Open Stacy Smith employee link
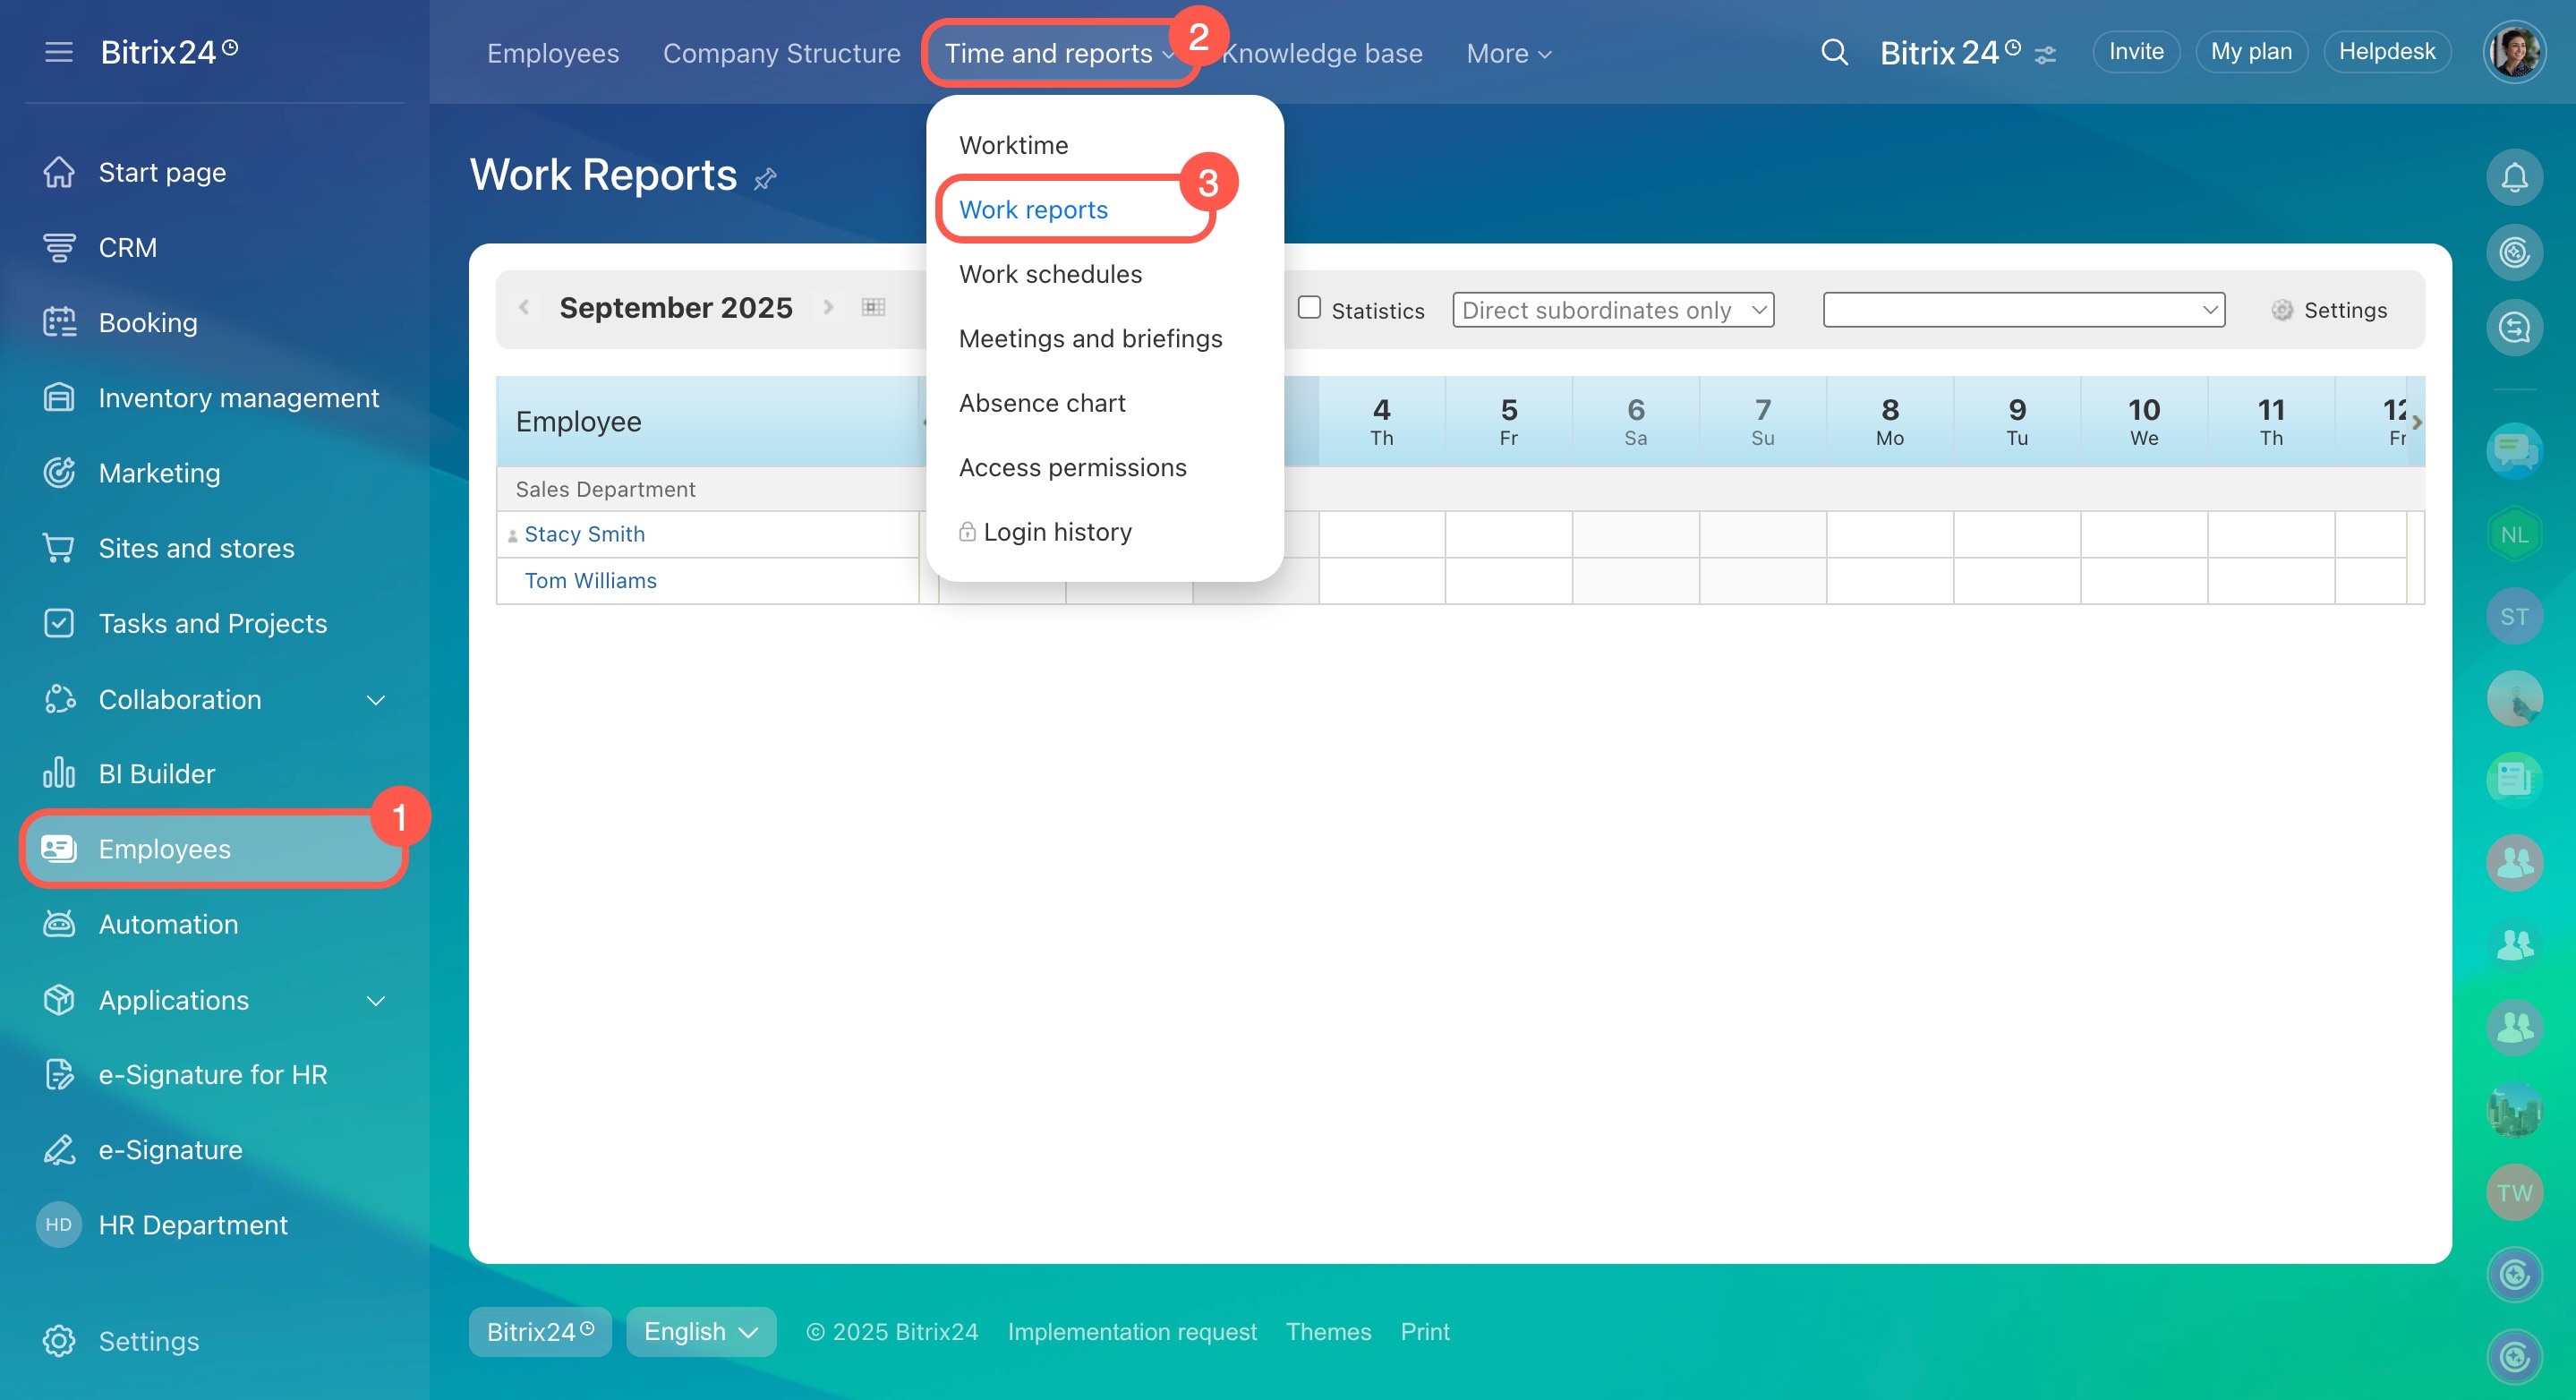Image resolution: width=2576 pixels, height=1400 pixels. tap(584, 534)
